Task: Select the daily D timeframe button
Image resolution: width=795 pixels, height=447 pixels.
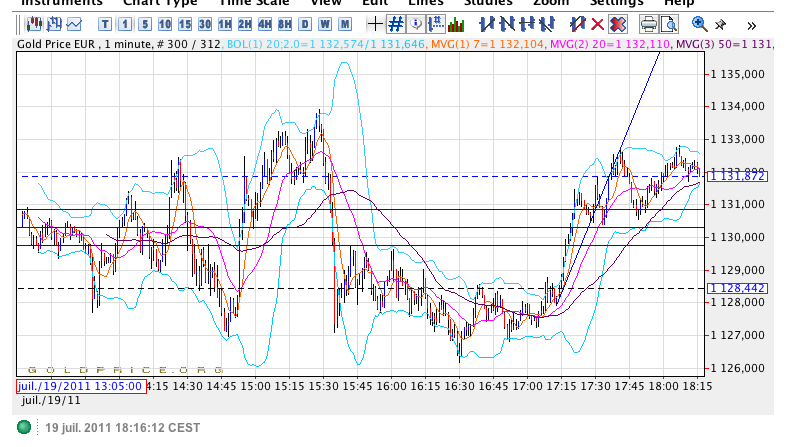Action: (305, 24)
